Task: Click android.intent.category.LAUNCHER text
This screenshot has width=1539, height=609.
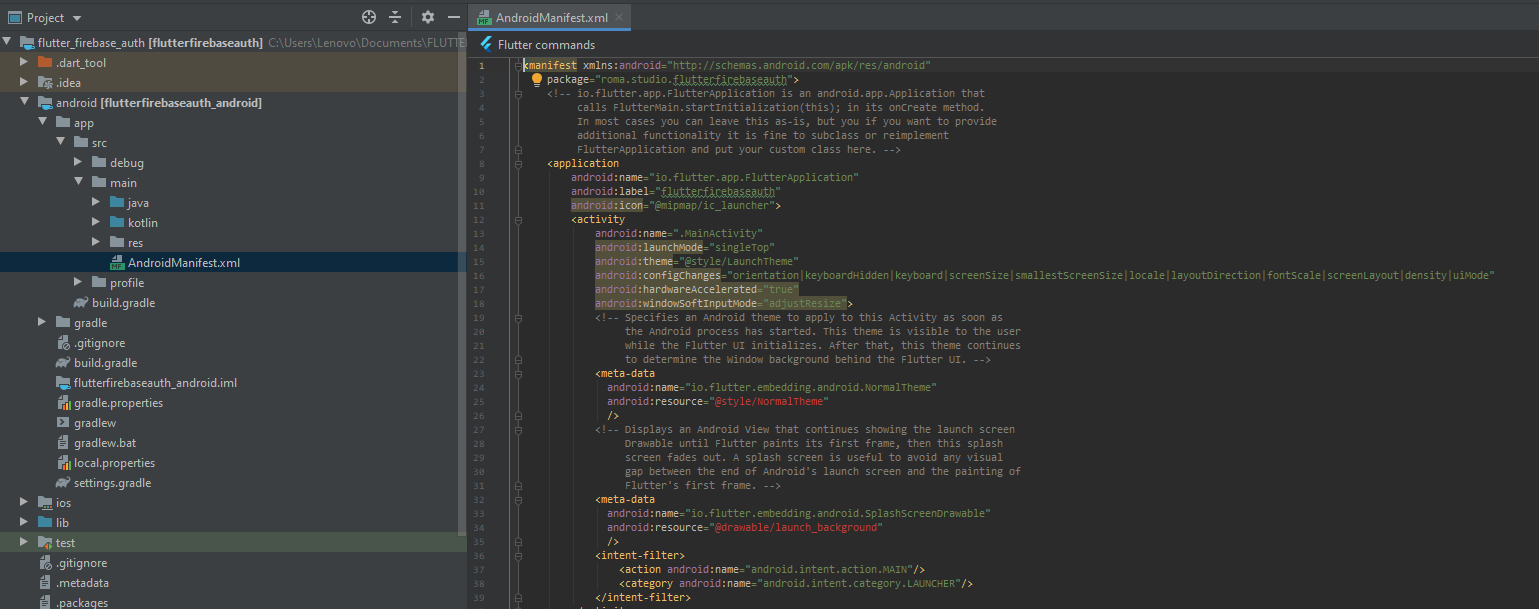Action: coord(860,583)
